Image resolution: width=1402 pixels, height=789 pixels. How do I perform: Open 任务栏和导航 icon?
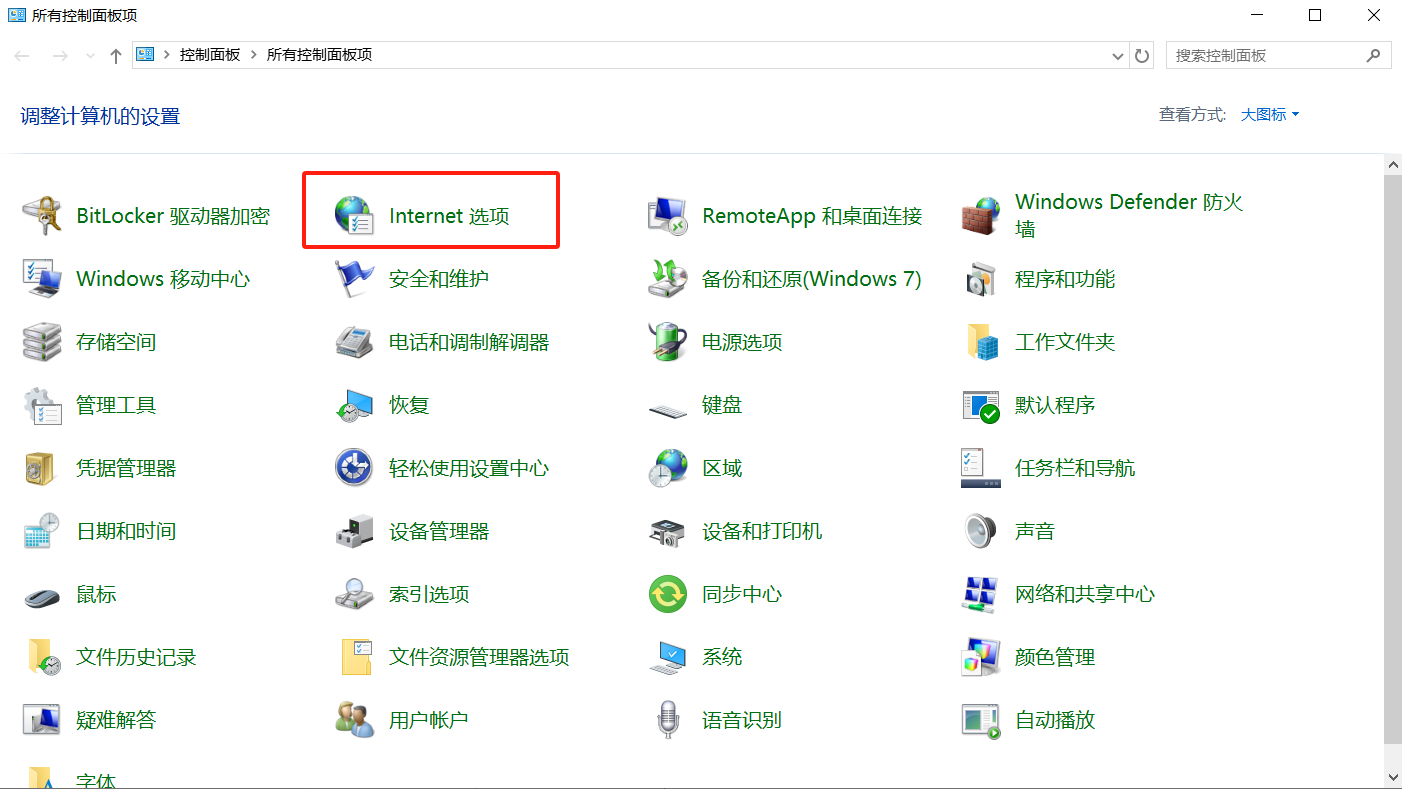[x=981, y=468]
